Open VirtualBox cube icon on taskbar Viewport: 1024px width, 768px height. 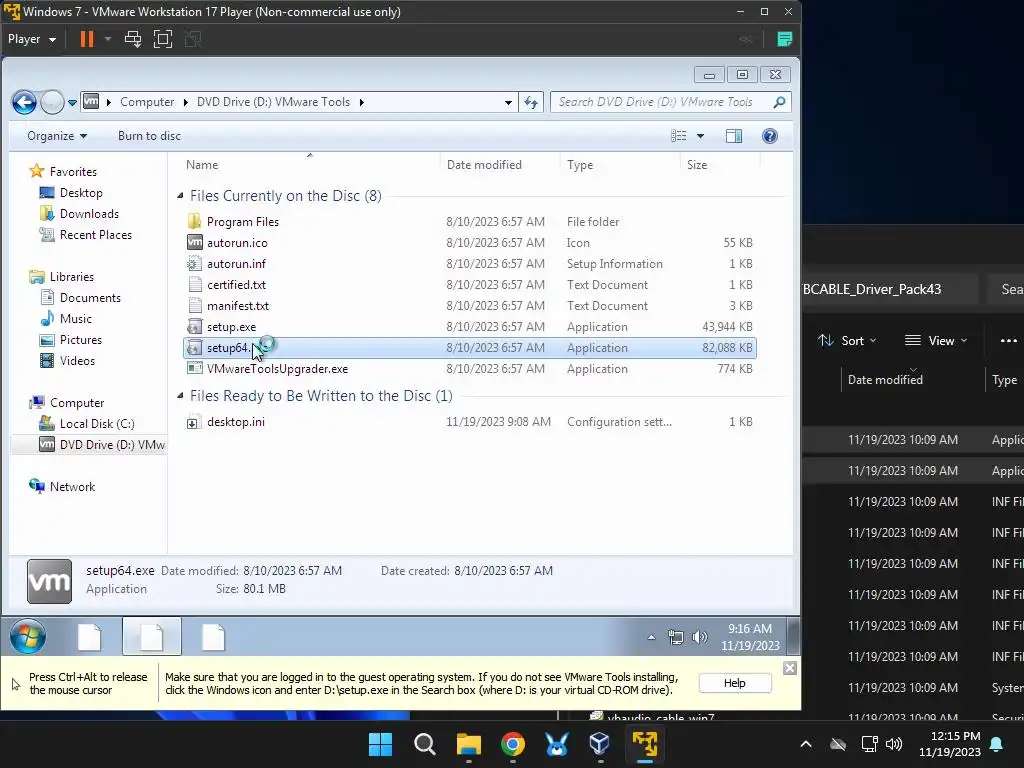600,744
